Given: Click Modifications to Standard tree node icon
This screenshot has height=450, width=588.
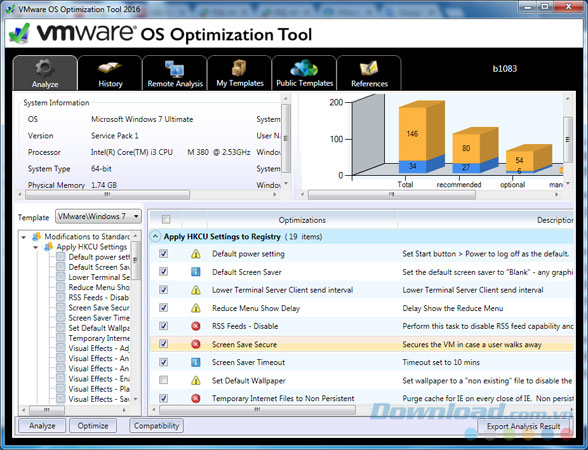Looking at the screenshot, I should pyautogui.click(x=36, y=237).
